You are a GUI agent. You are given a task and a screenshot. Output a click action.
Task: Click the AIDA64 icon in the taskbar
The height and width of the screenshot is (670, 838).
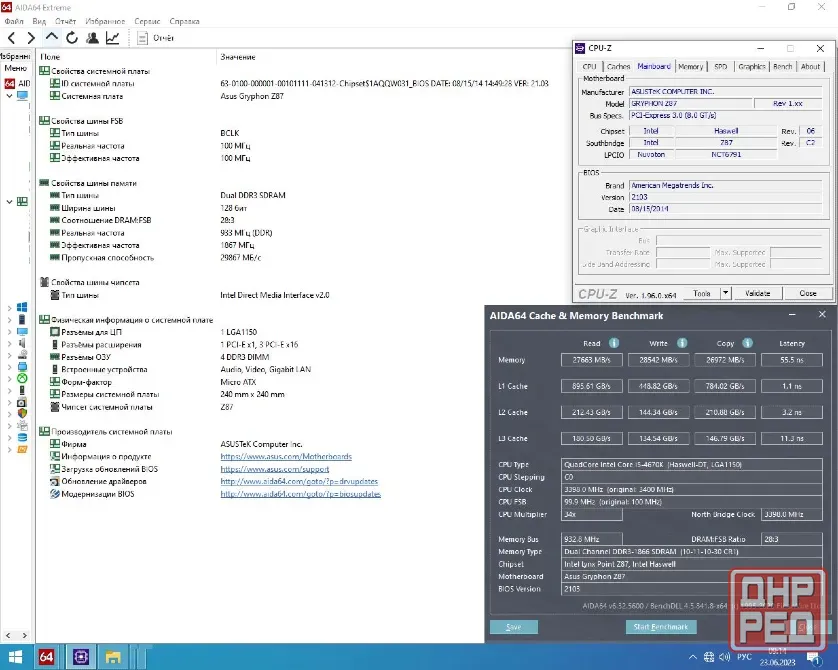[46, 657]
